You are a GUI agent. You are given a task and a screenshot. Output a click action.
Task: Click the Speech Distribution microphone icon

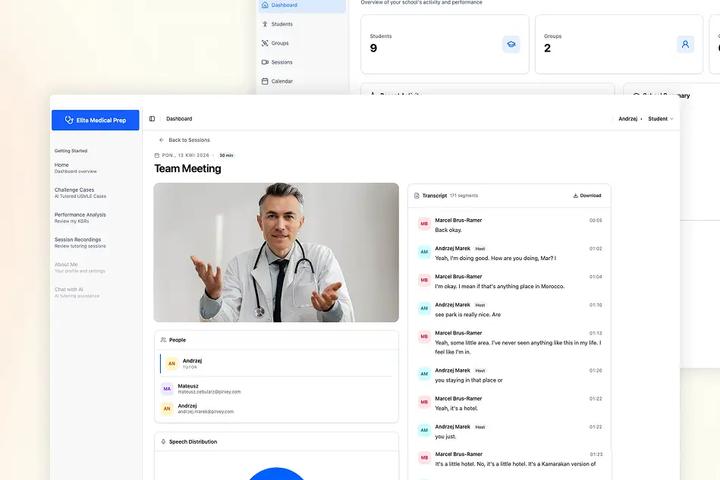coord(163,441)
